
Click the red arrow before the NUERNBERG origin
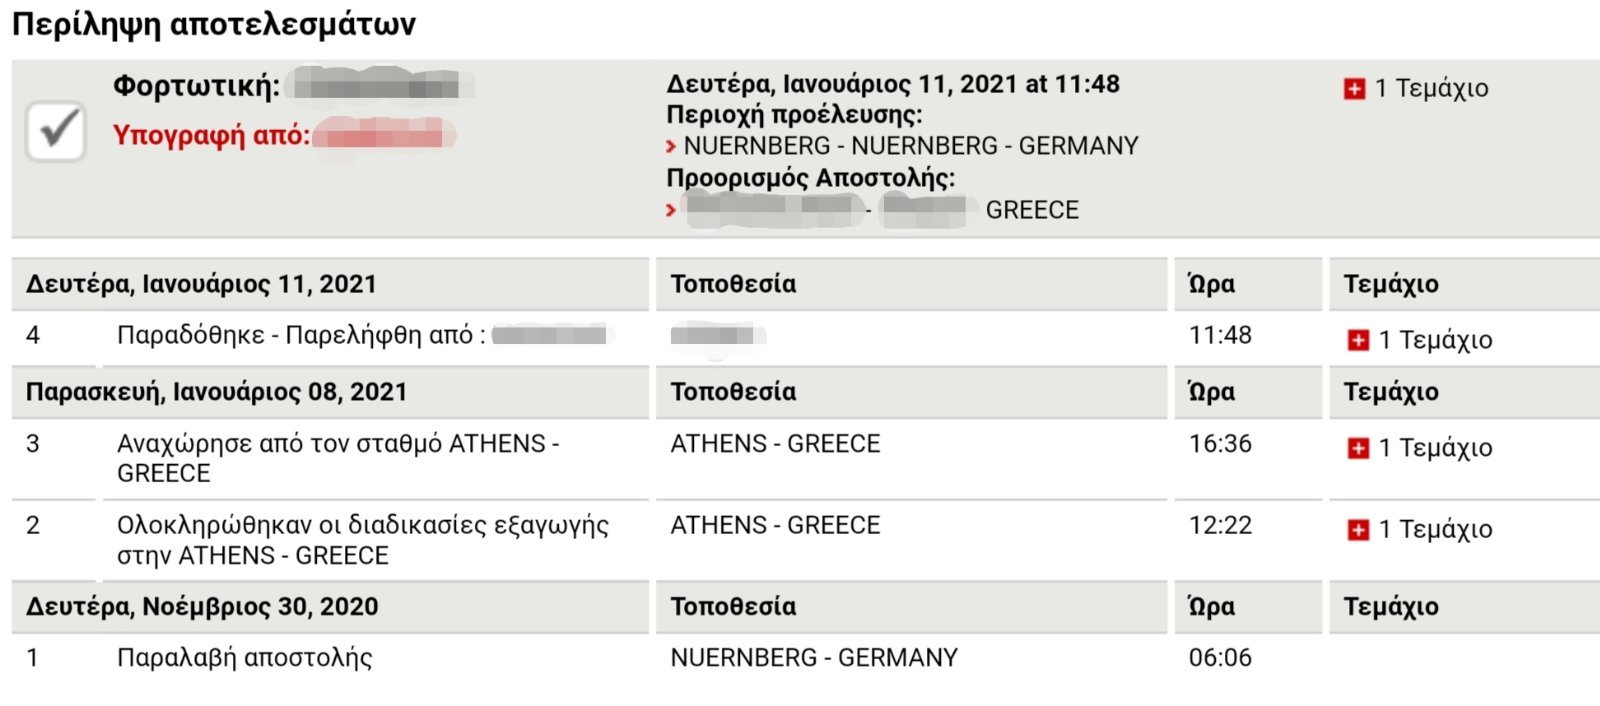coord(671,147)
